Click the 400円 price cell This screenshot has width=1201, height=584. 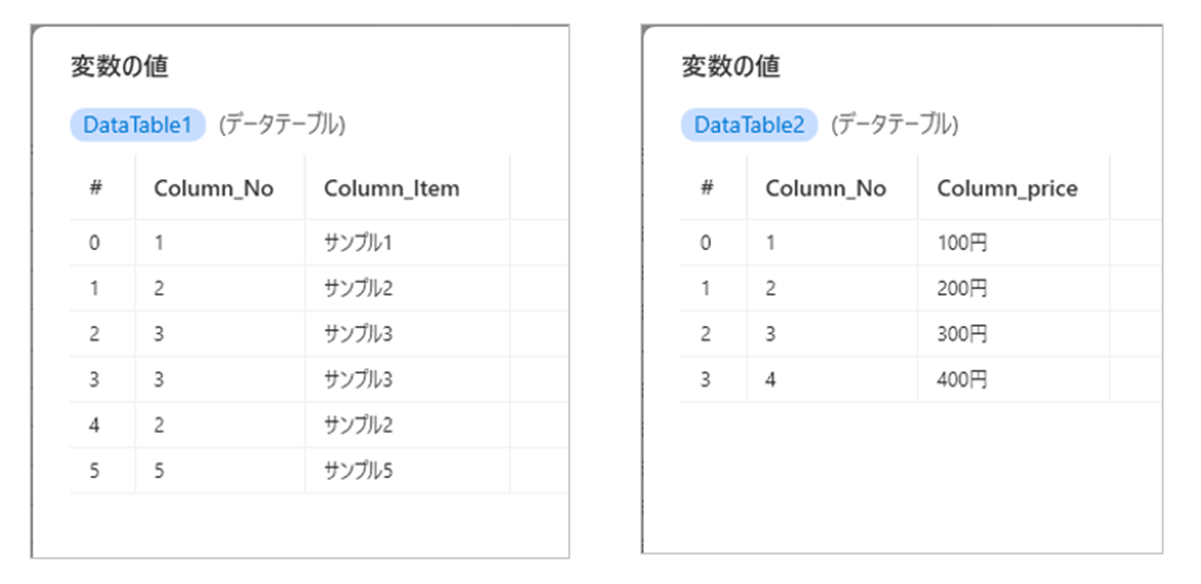962,380
